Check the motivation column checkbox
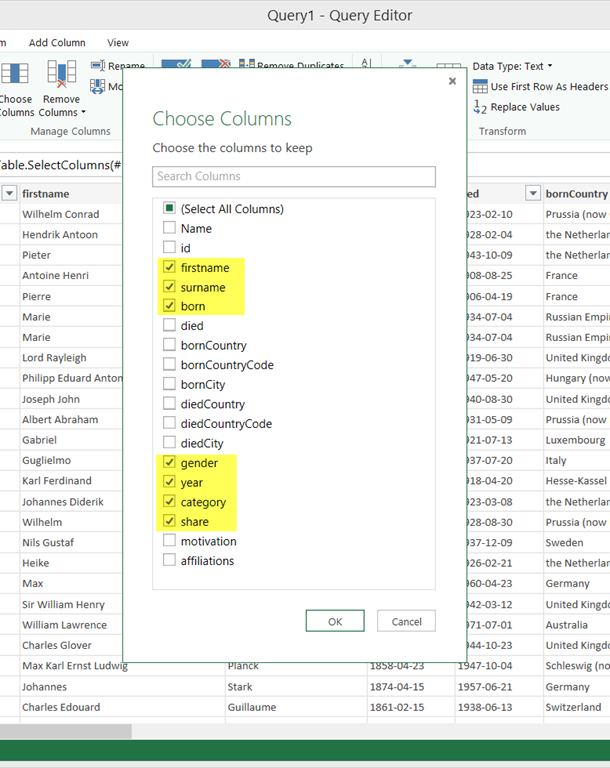 point(169,541)
